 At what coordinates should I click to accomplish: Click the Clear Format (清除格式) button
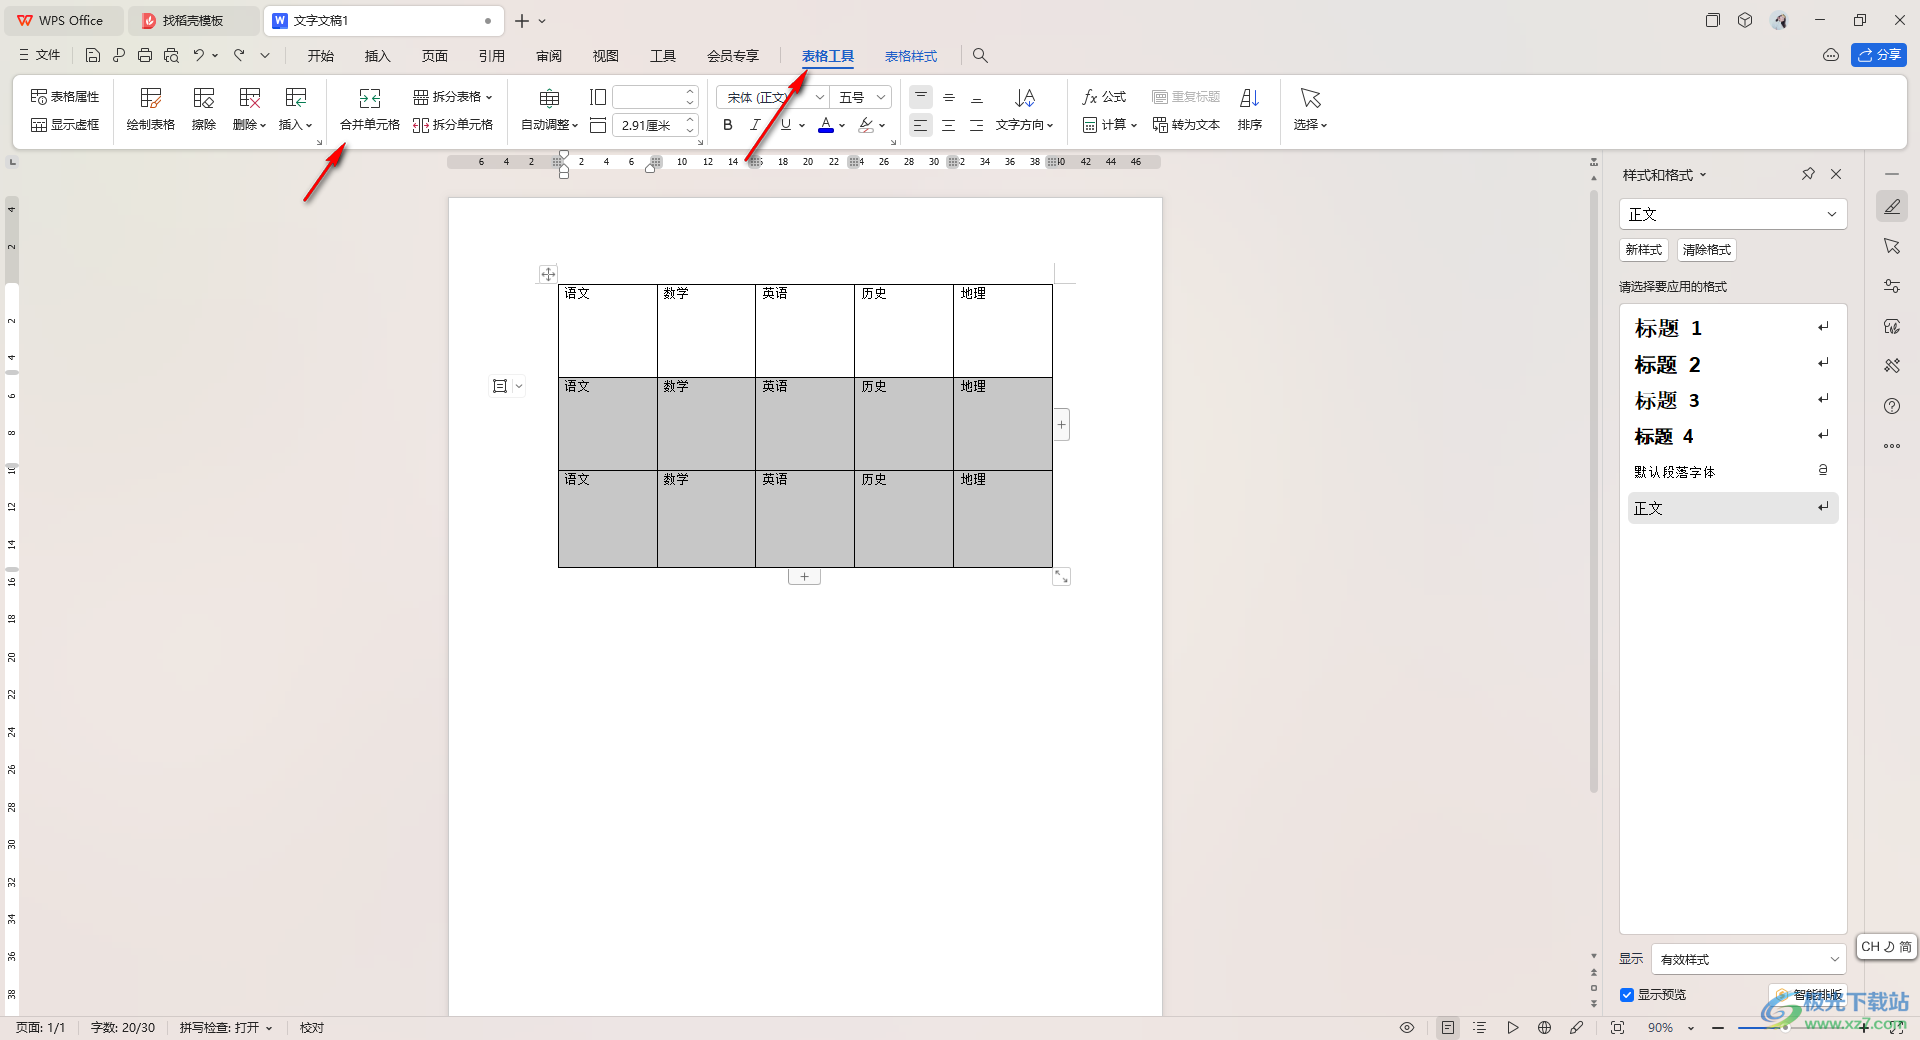(1707, 250)
